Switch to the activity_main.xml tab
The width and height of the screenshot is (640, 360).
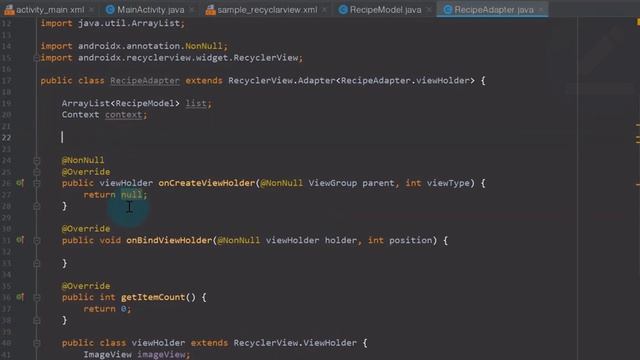point(50,9)
